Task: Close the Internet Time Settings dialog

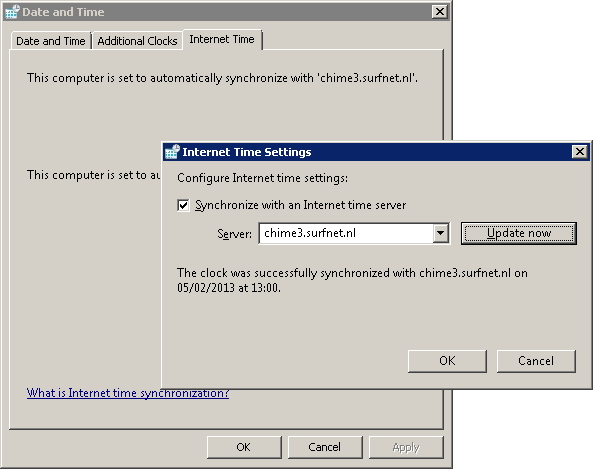Action: point(580,152)
